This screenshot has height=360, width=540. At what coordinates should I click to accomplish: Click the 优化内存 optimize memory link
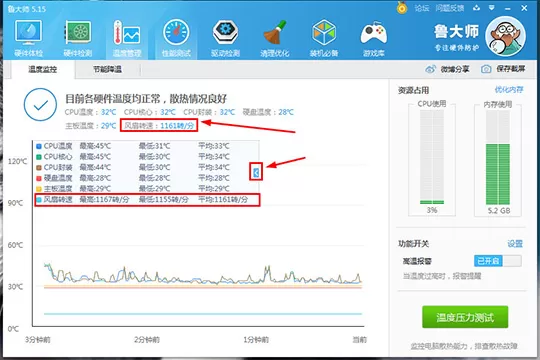509,90
